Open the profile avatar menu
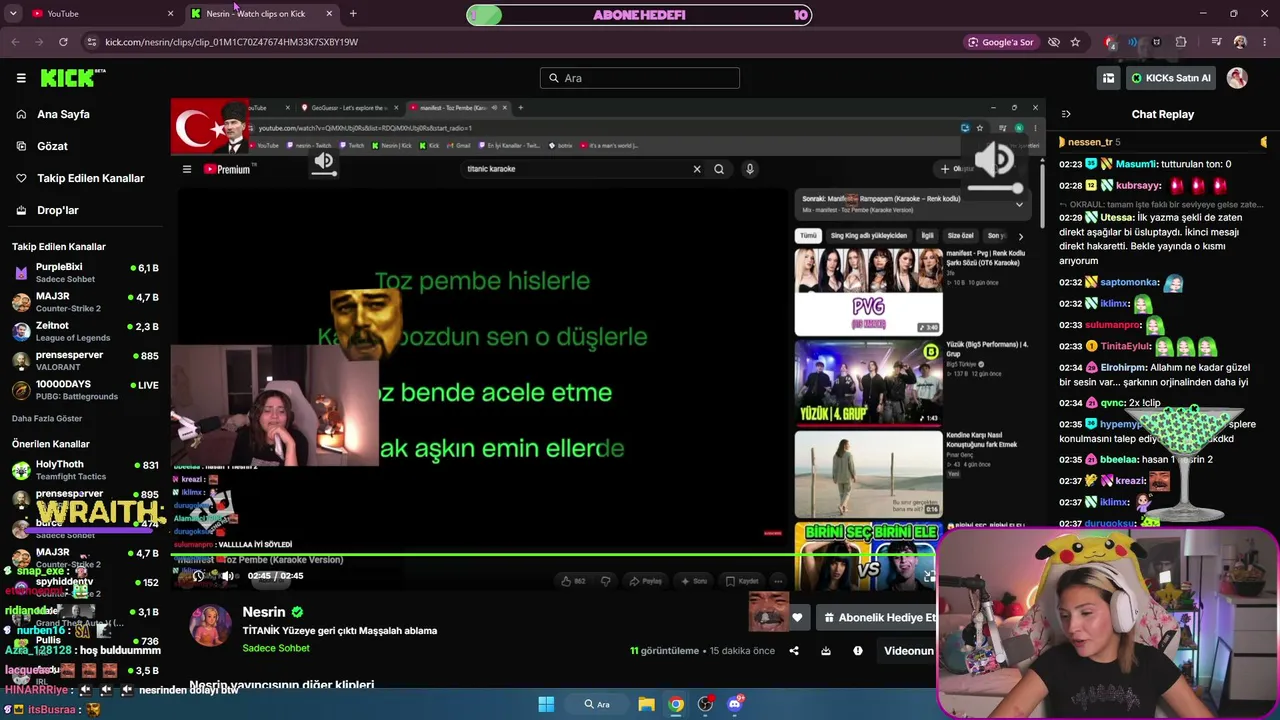The height and width of the screenshot is (720, 1280). [x=1238, y=78]
